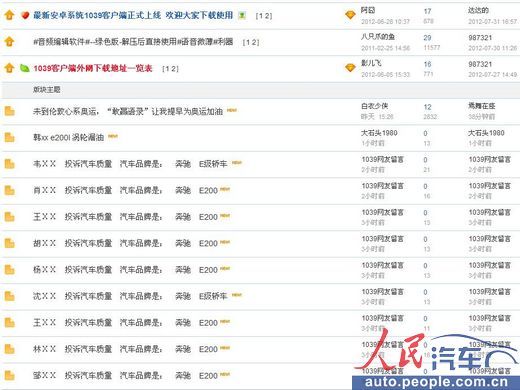The width and height of the screenshot is (520, 390).
Task: Click the folder icon of the 杨XX complaint thread
Action: click(x=9, y=270)
